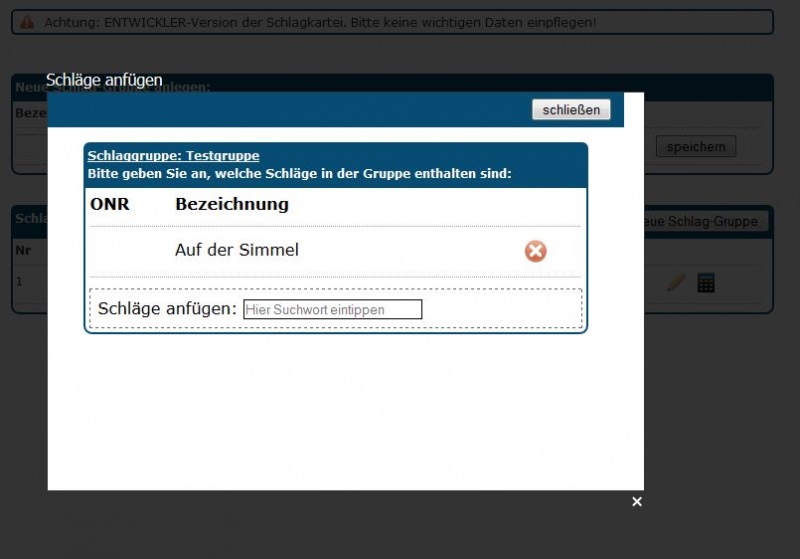Click the empty white area below the group panel
The width and height of the screenshot is (800, 559).
tap(345, 410)
